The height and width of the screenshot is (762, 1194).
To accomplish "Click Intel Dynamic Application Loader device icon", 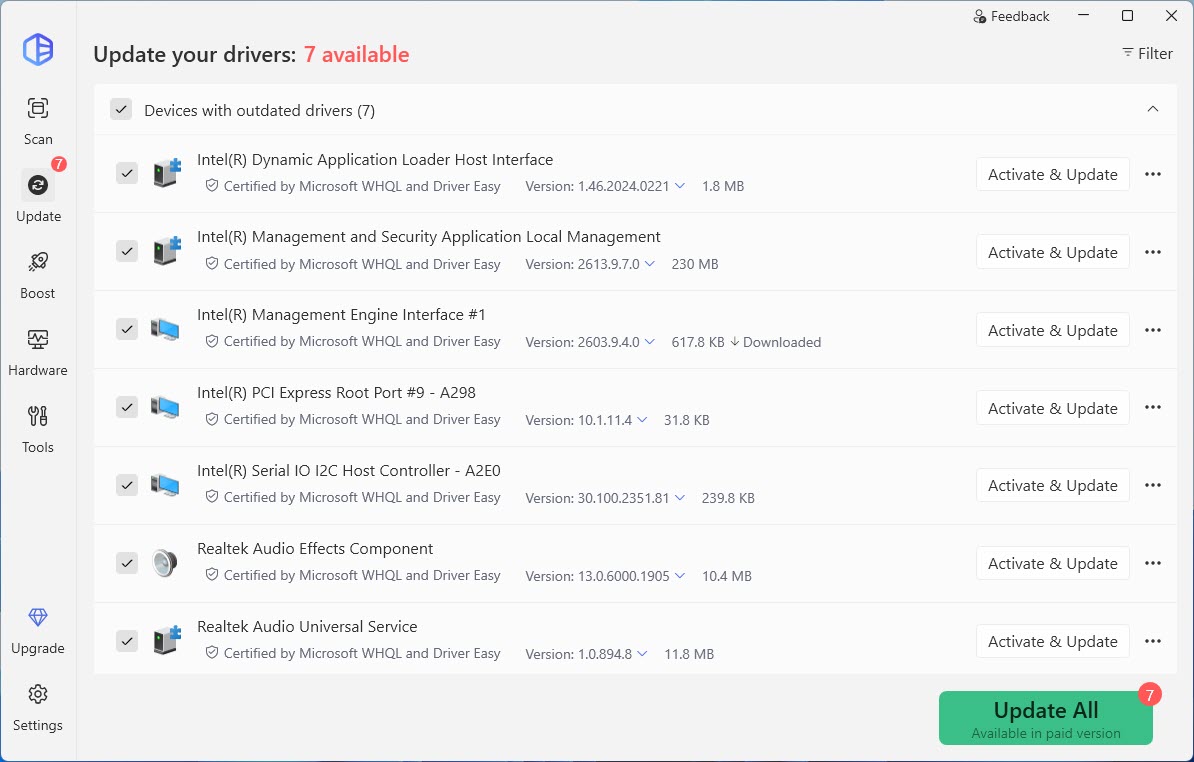I will (166, 173).
